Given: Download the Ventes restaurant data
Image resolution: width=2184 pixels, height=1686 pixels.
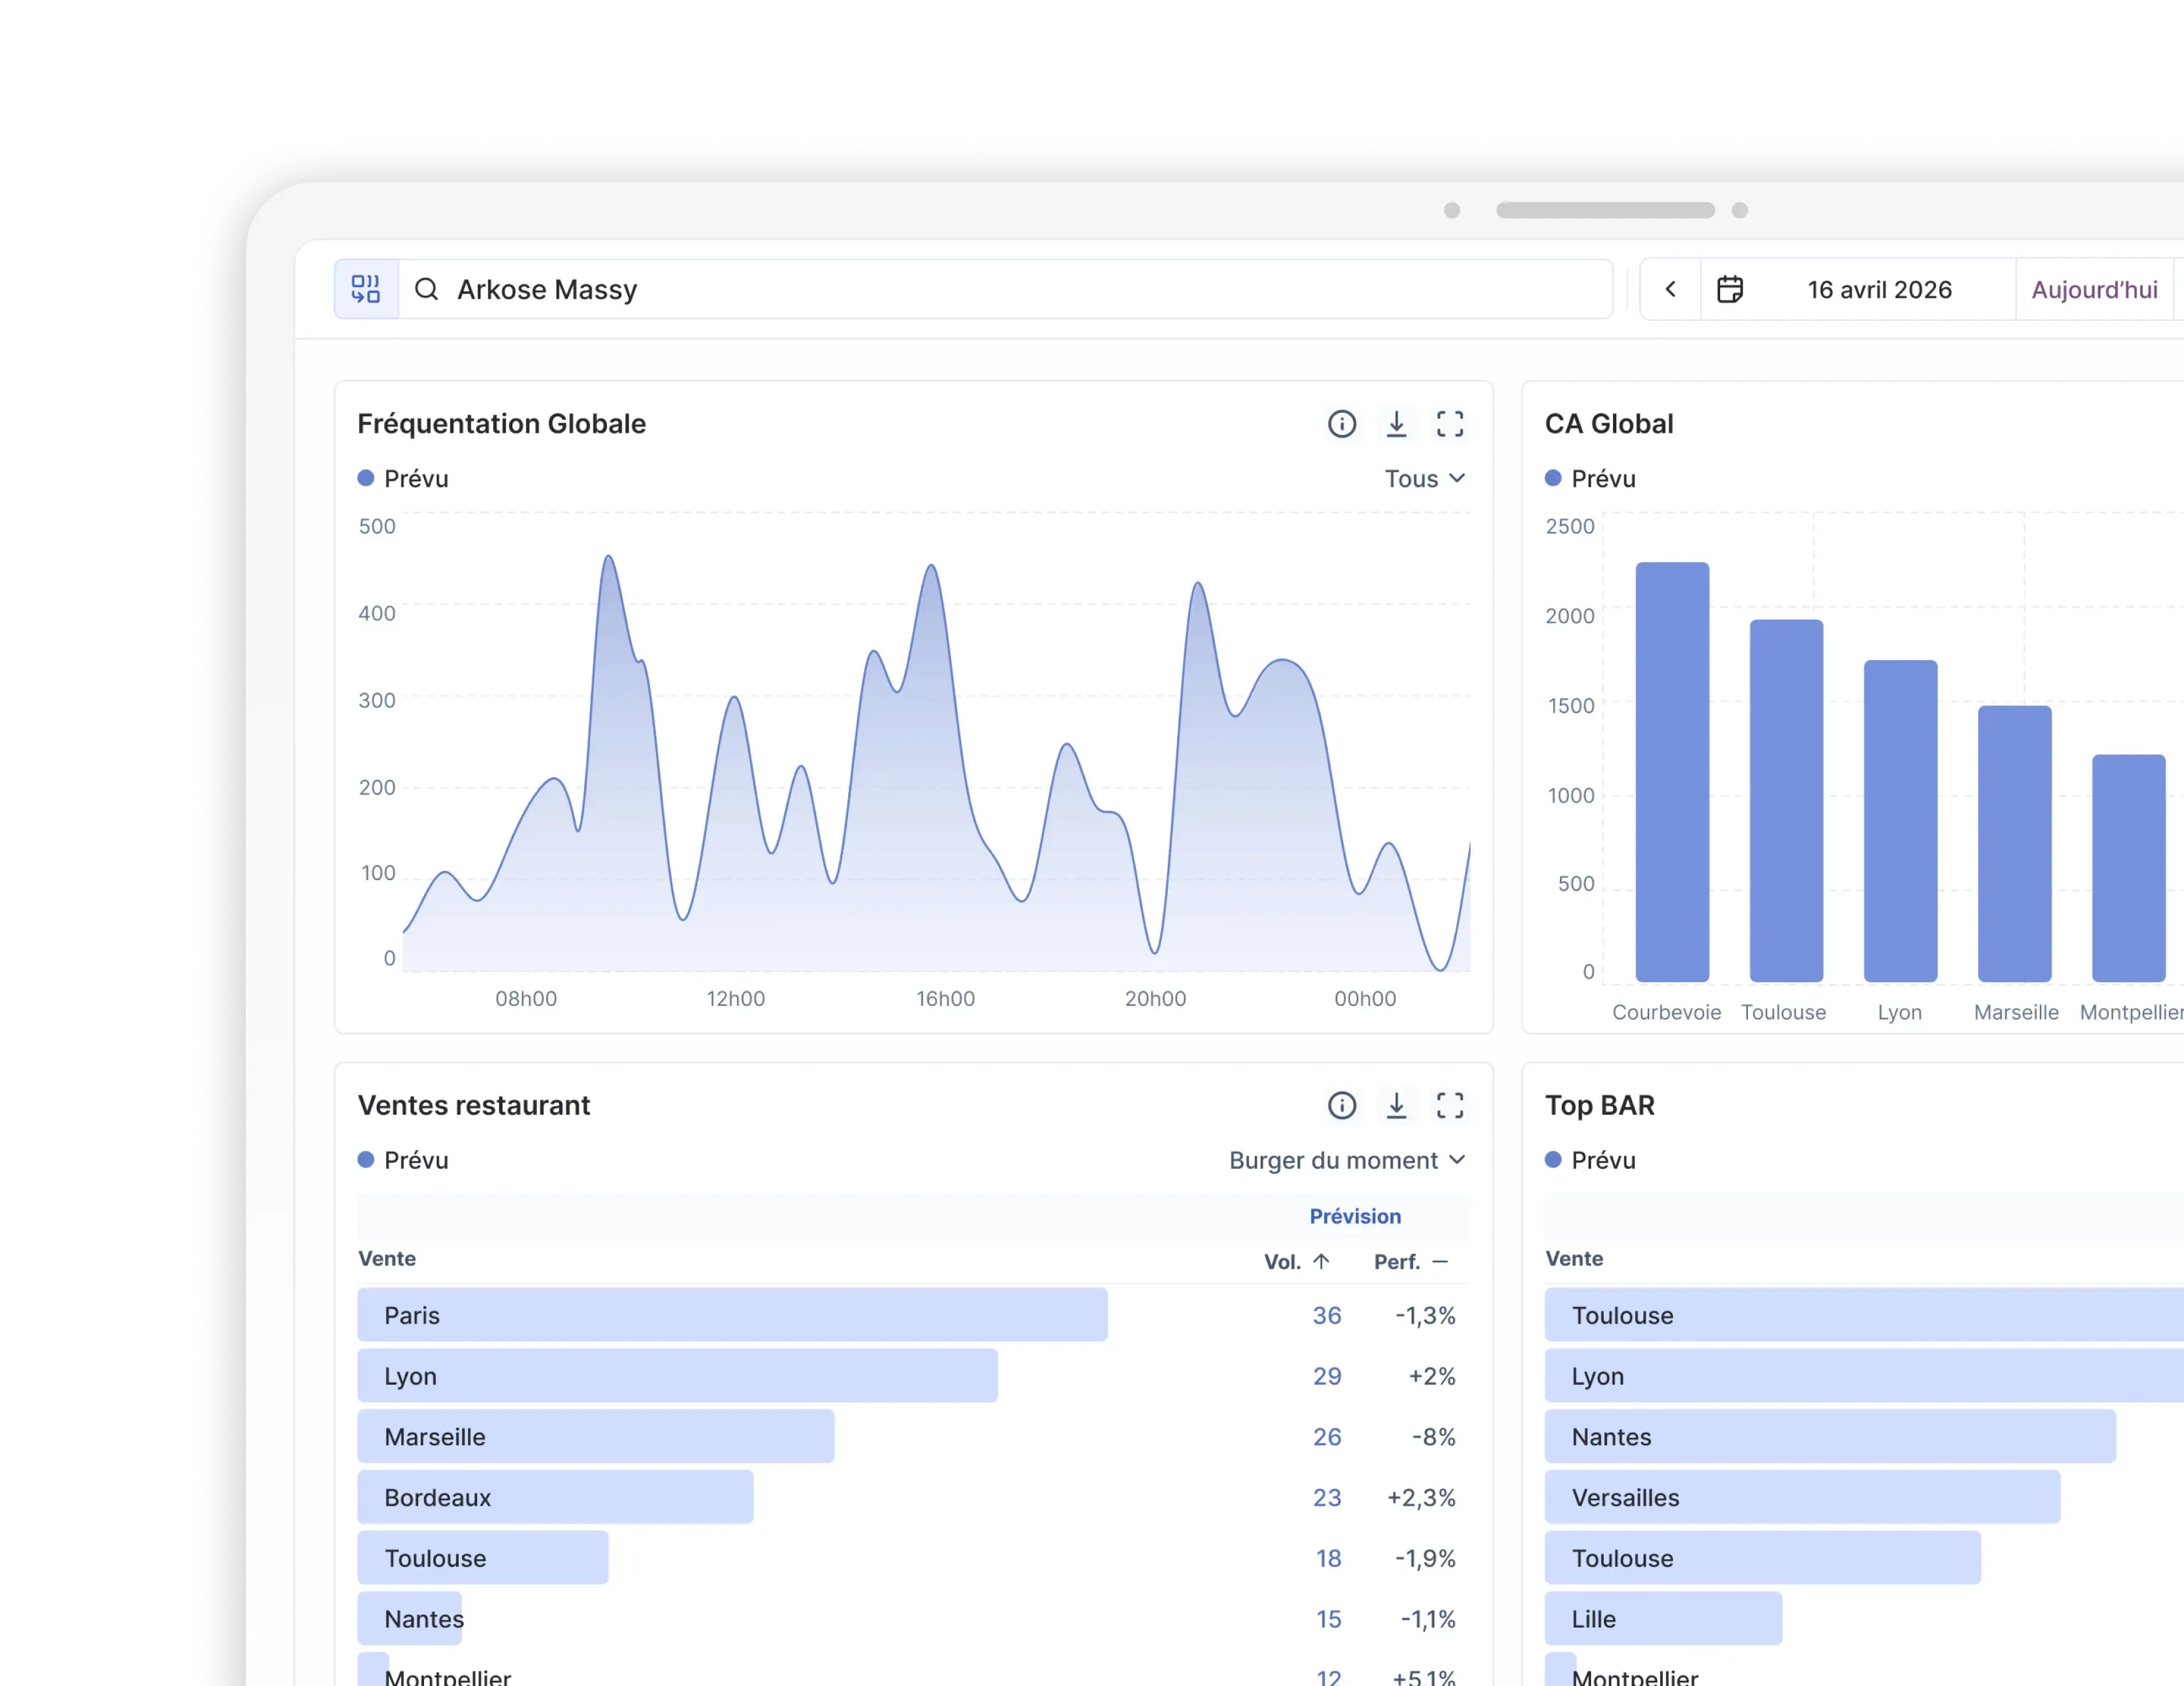Looking at the screenshot, I should click(1397, 1105).
